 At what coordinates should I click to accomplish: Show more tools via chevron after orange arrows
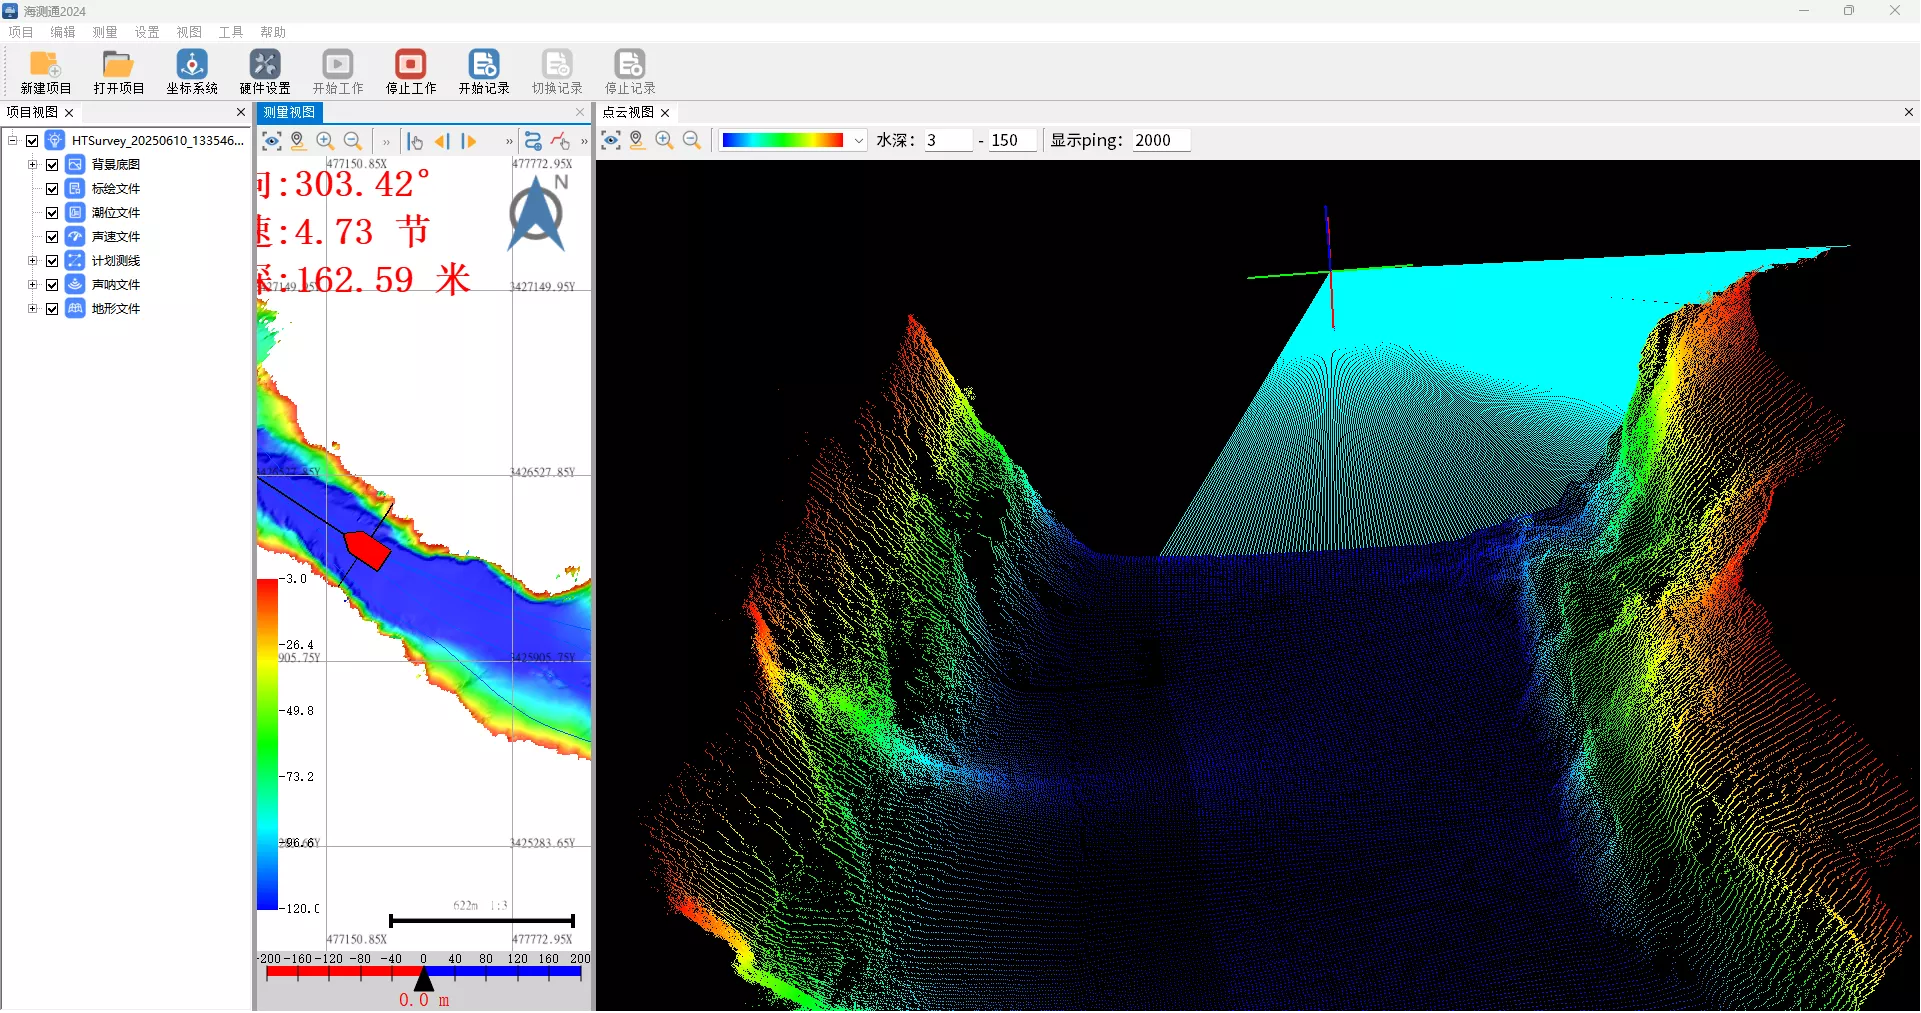coord(509,142)
